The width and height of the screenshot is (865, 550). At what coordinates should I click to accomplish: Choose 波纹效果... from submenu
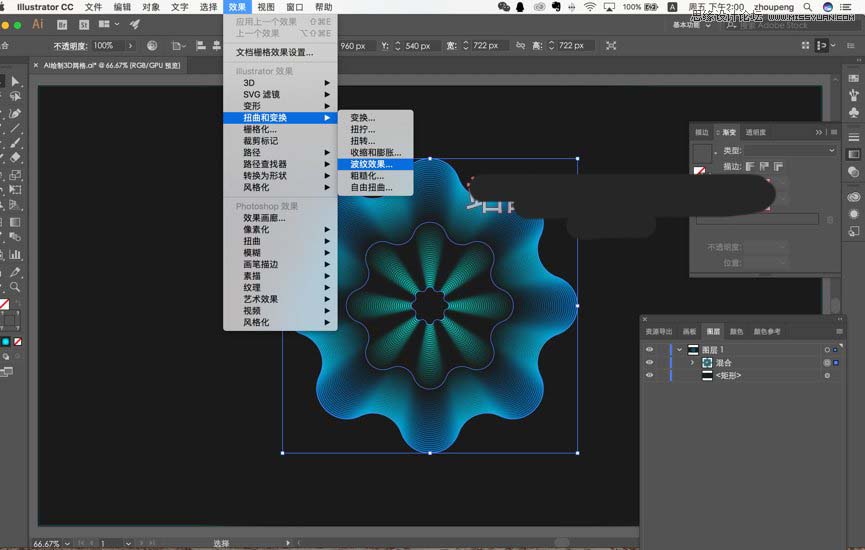coord(375,164)
